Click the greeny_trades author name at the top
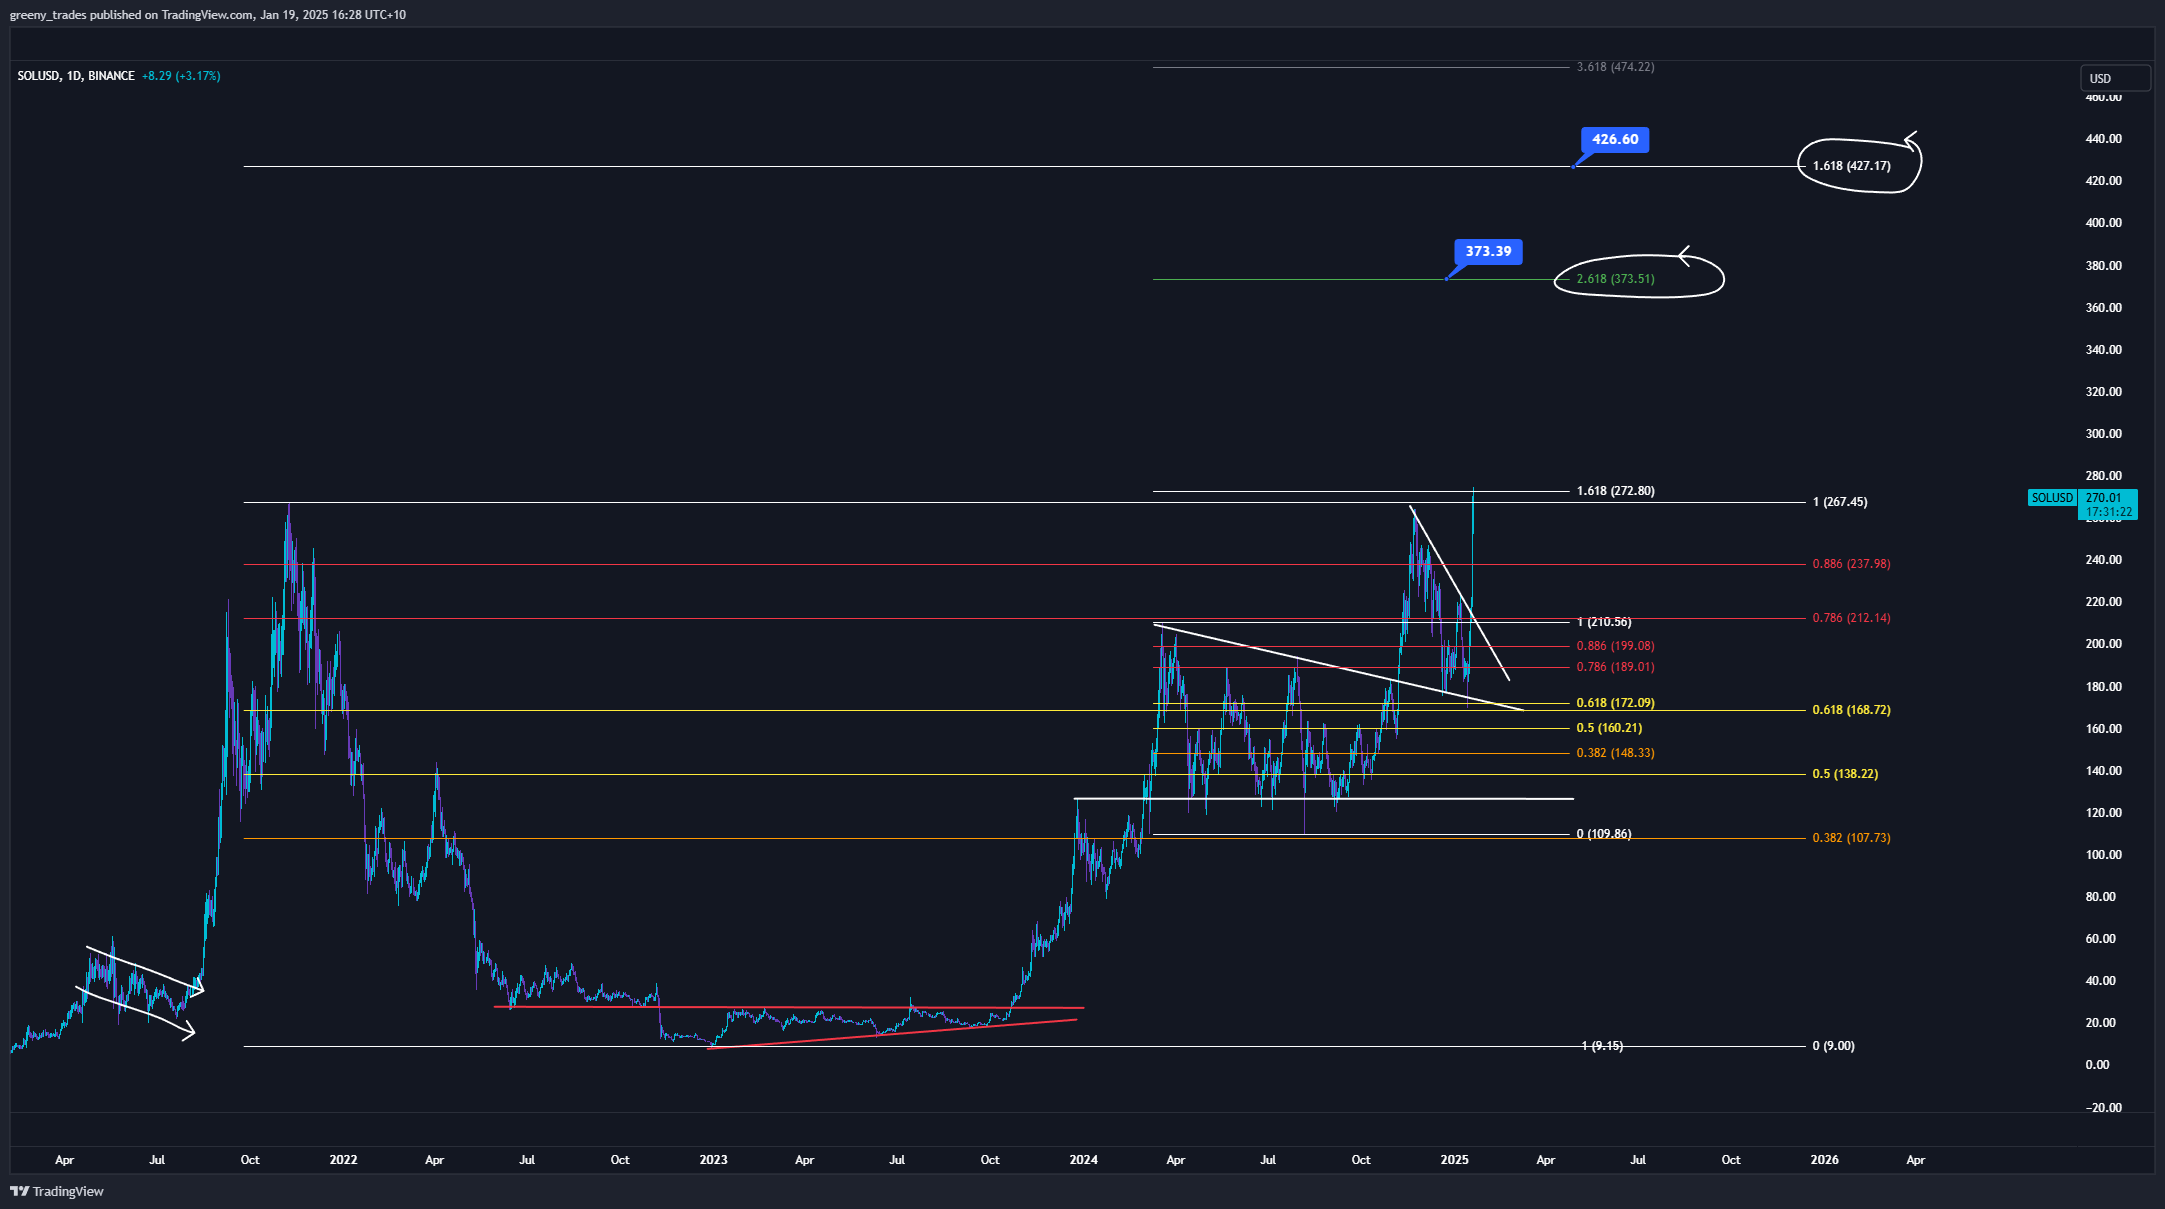The image size is (2165, 1209). click(47, 15)
